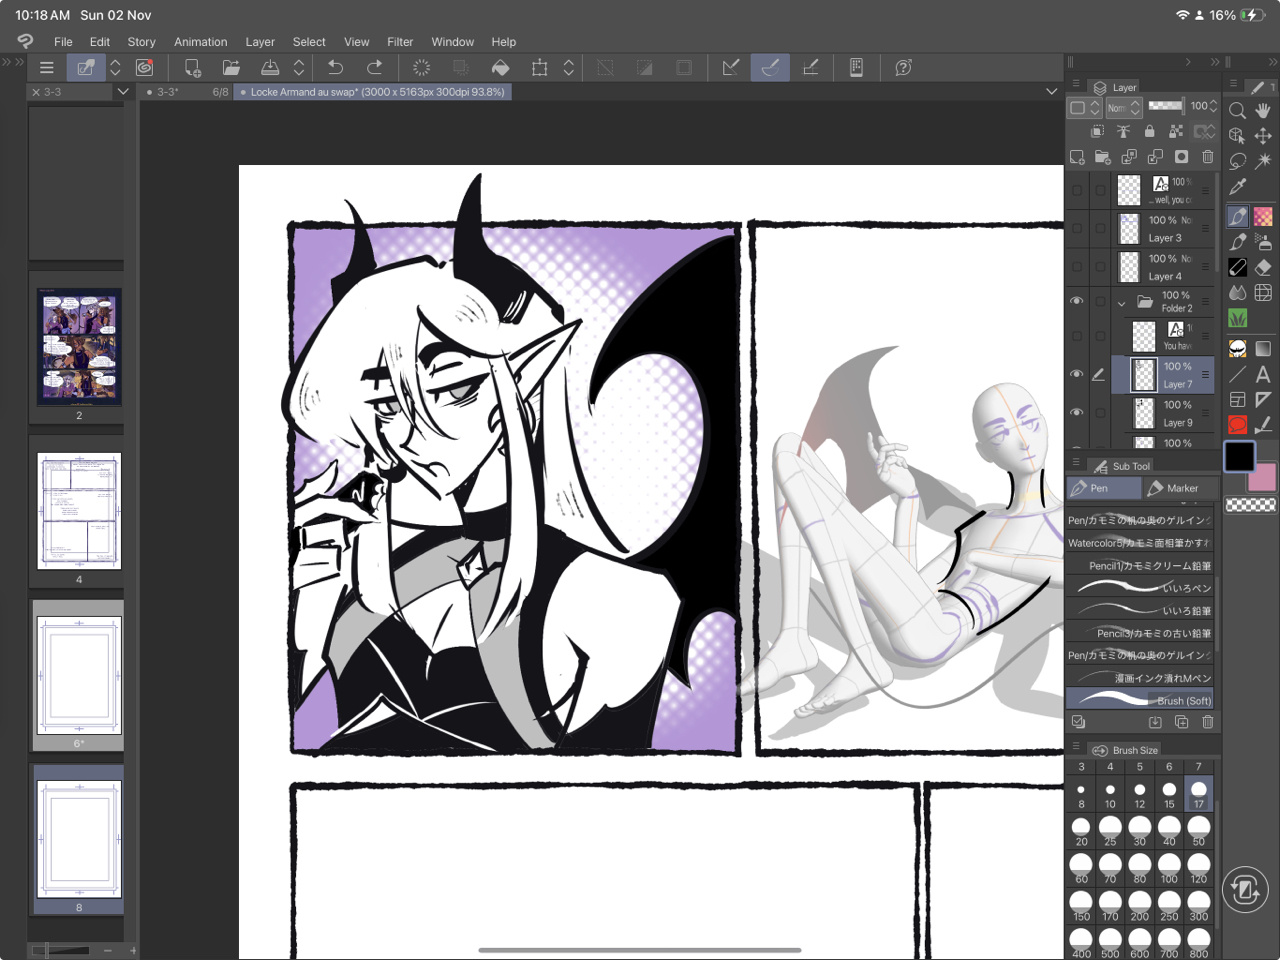The height and width of the screenshot is (960, 1280).
Task: Open the layer palette color dropdown
Action: 1085,107
